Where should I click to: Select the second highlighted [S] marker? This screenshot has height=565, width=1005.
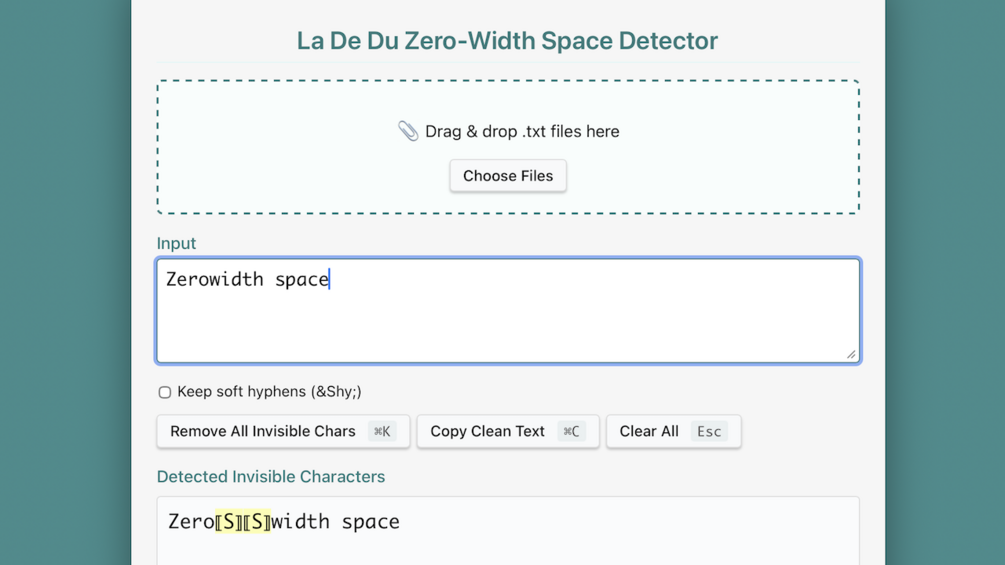click(x=257, y=522)
